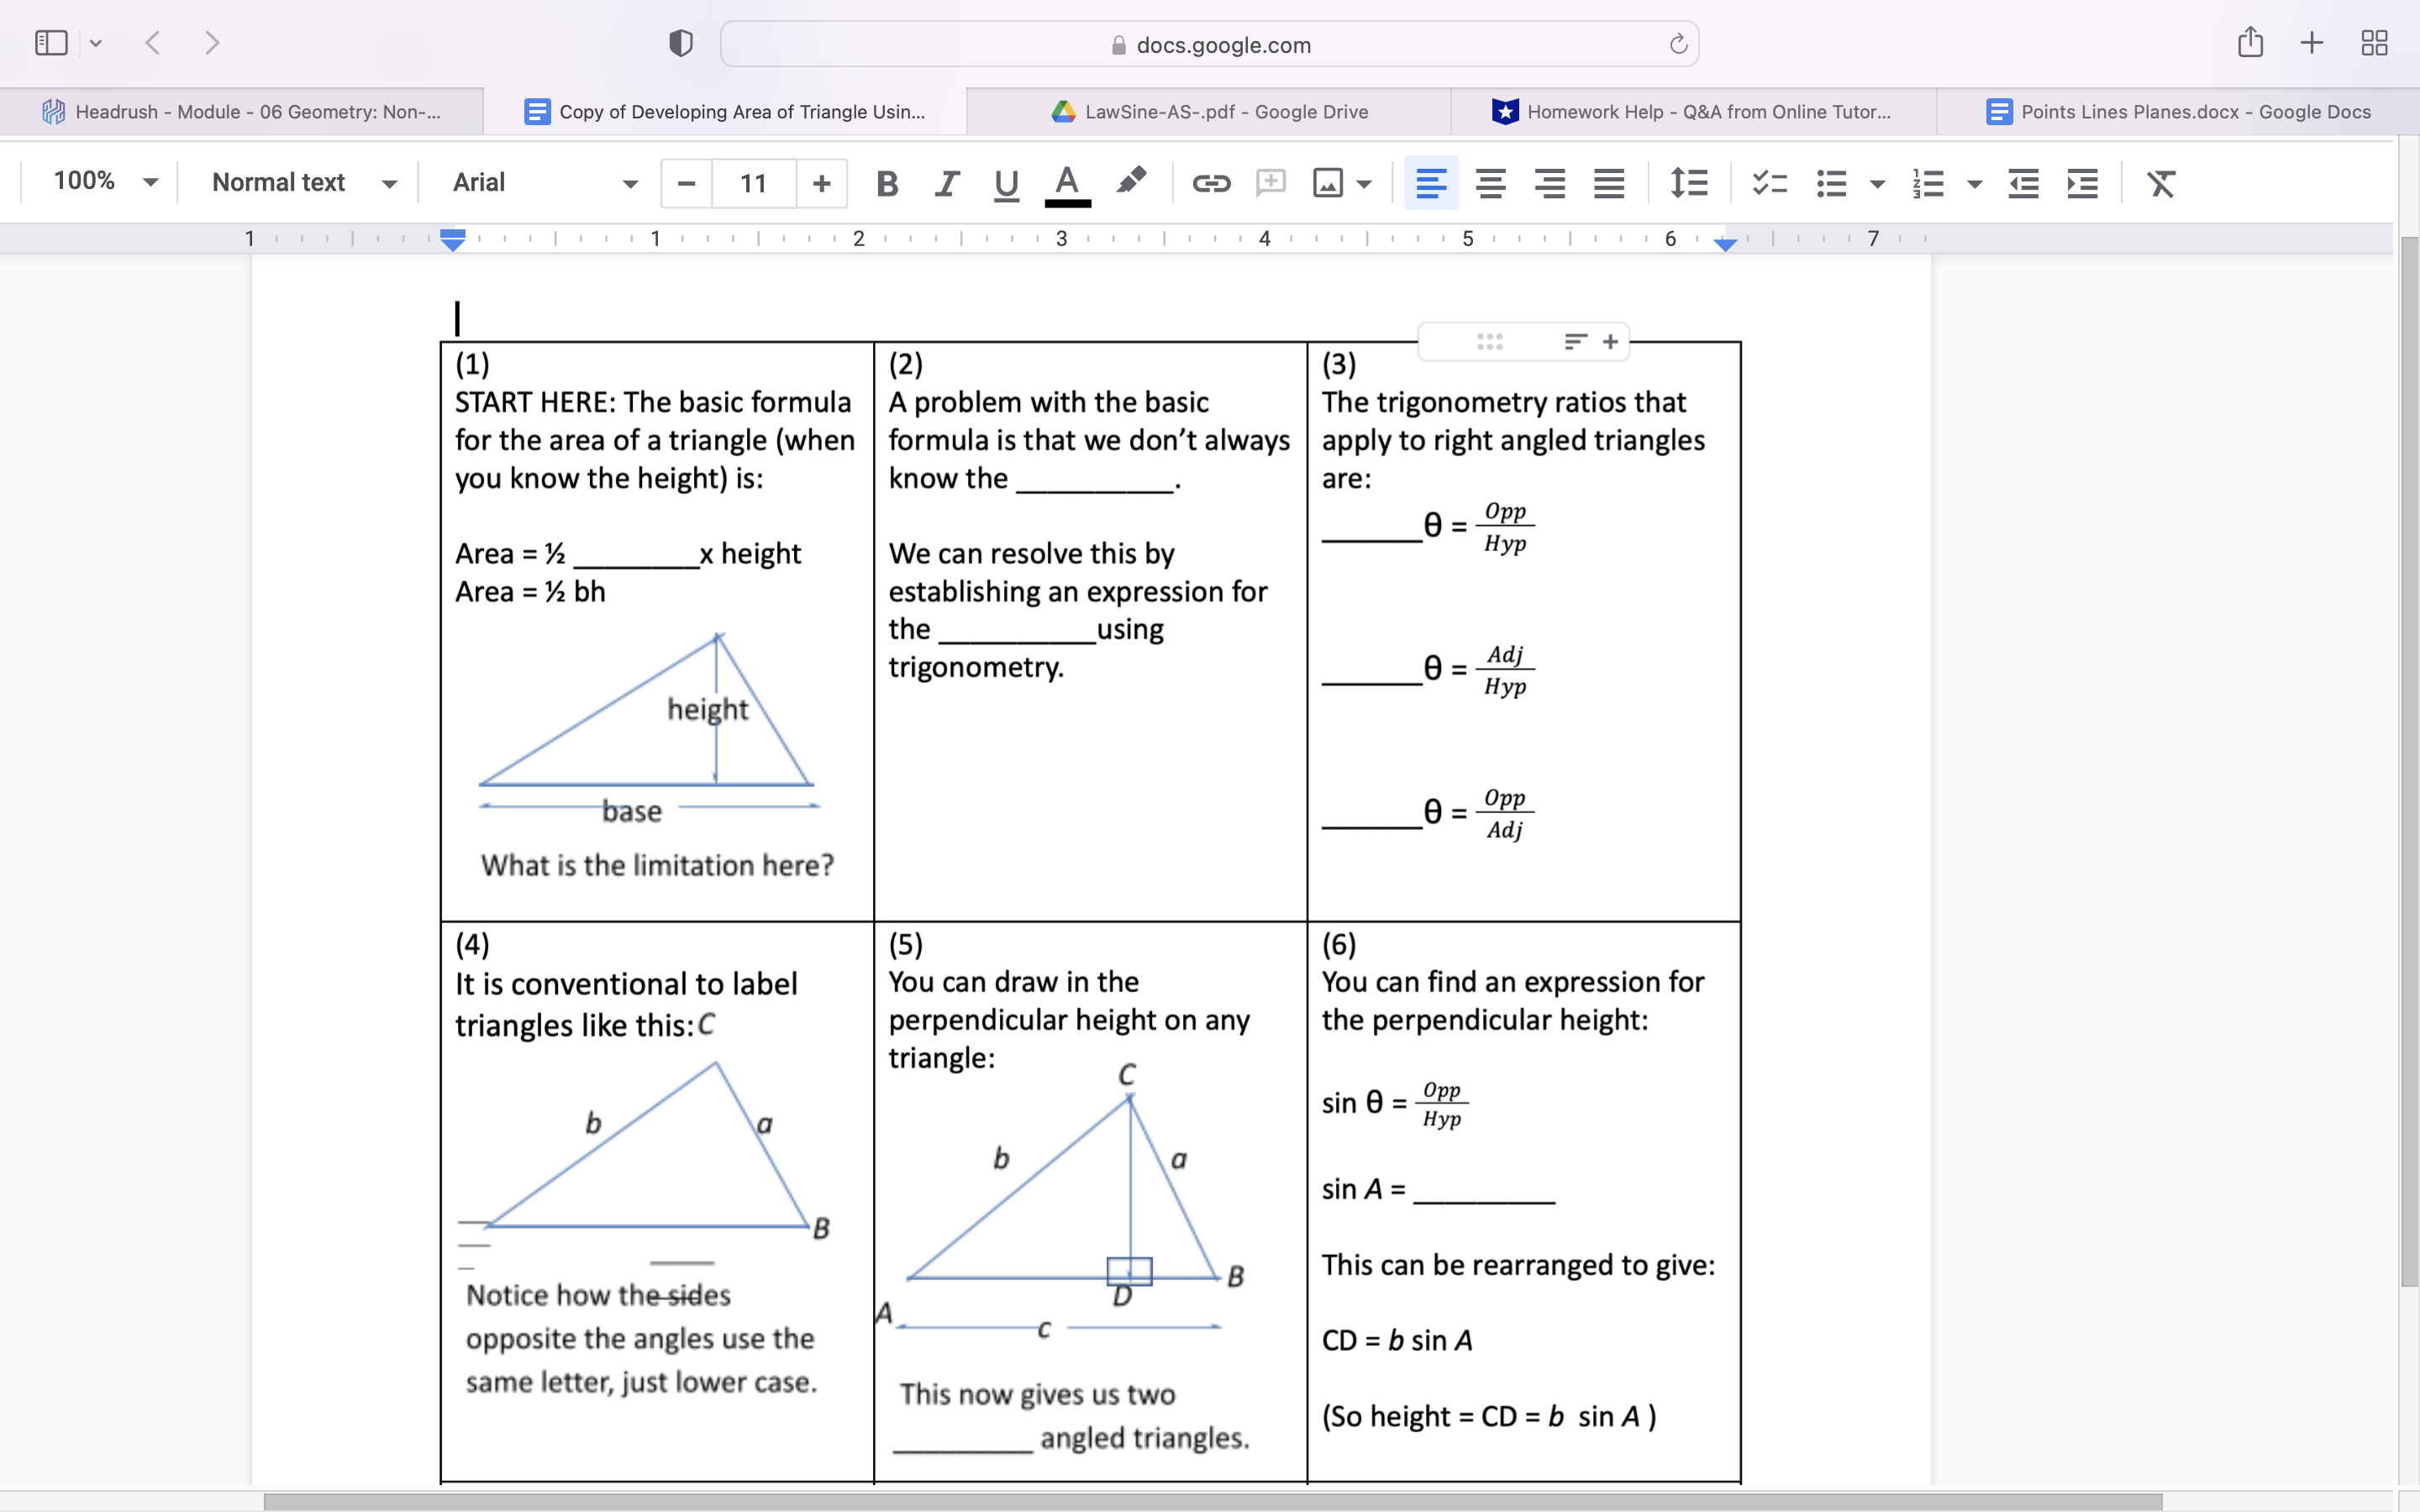Toggle italic formatting

tap(946, 183)
